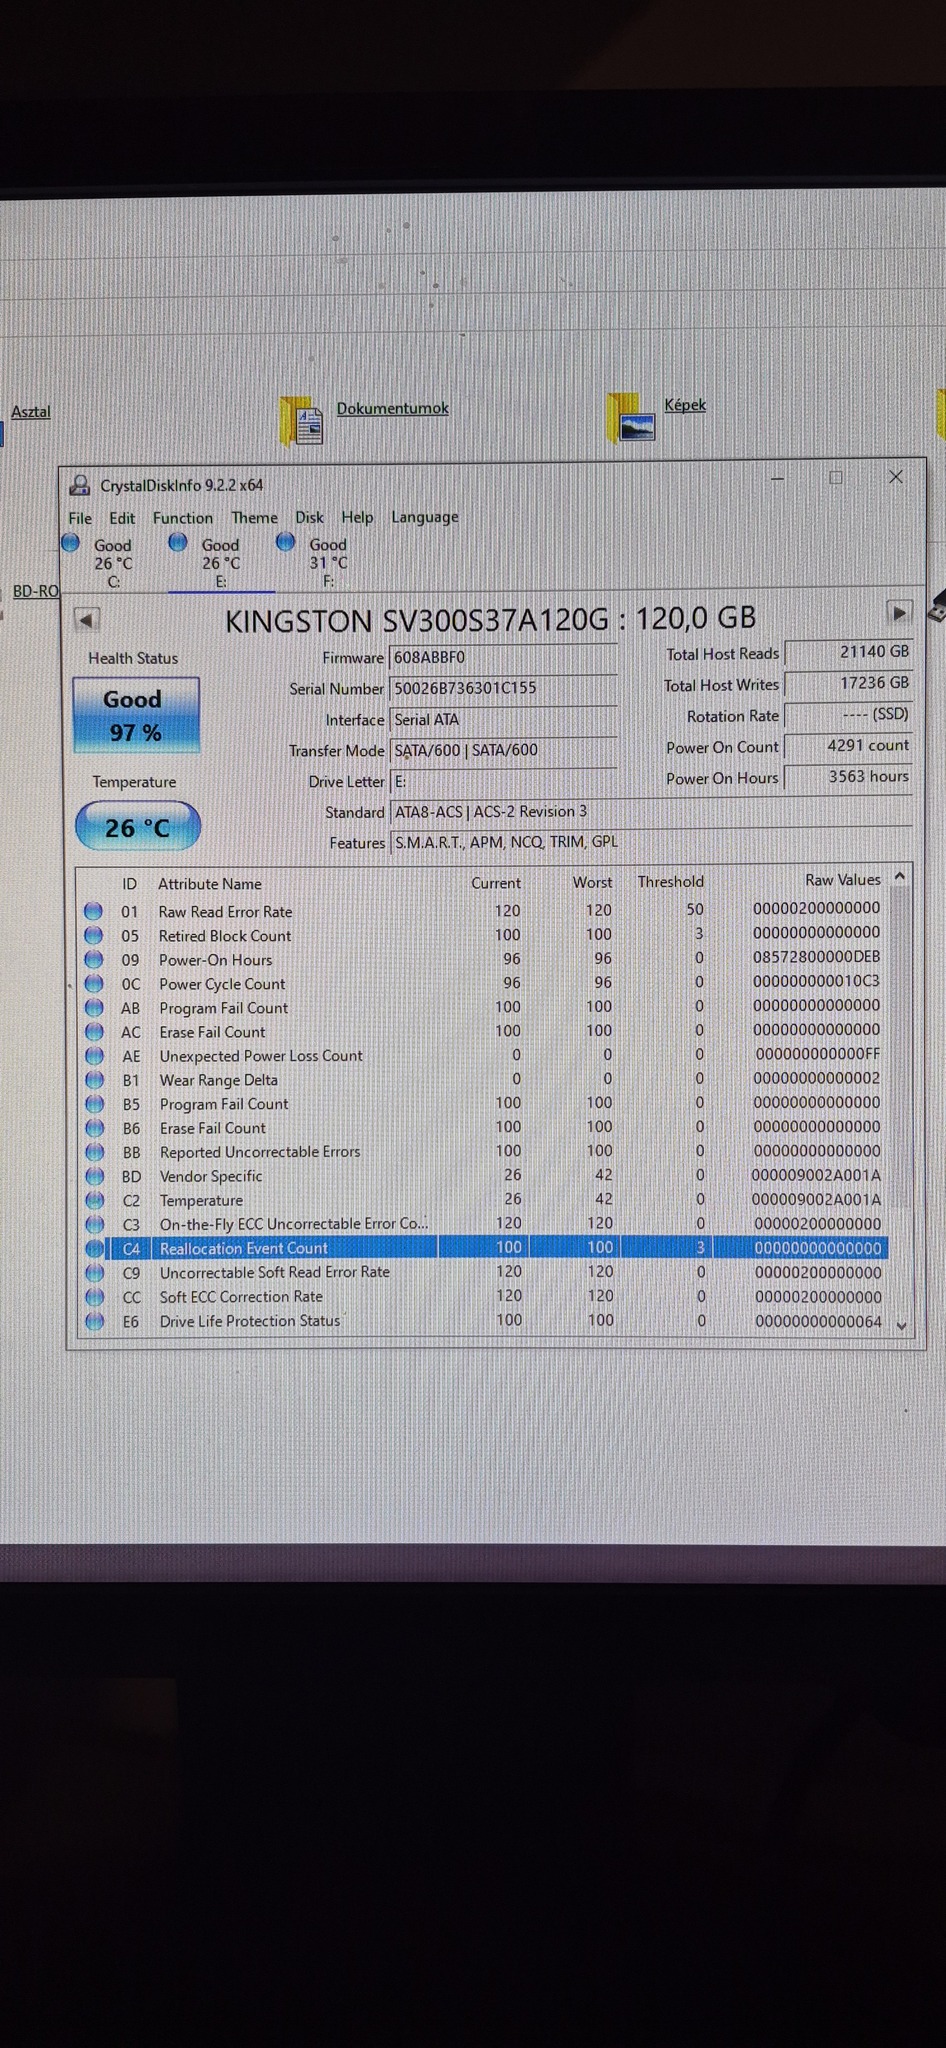Click status icon for Unexpected Power Loss Count
This screenshot has height=2048, width=946.
94,1055
